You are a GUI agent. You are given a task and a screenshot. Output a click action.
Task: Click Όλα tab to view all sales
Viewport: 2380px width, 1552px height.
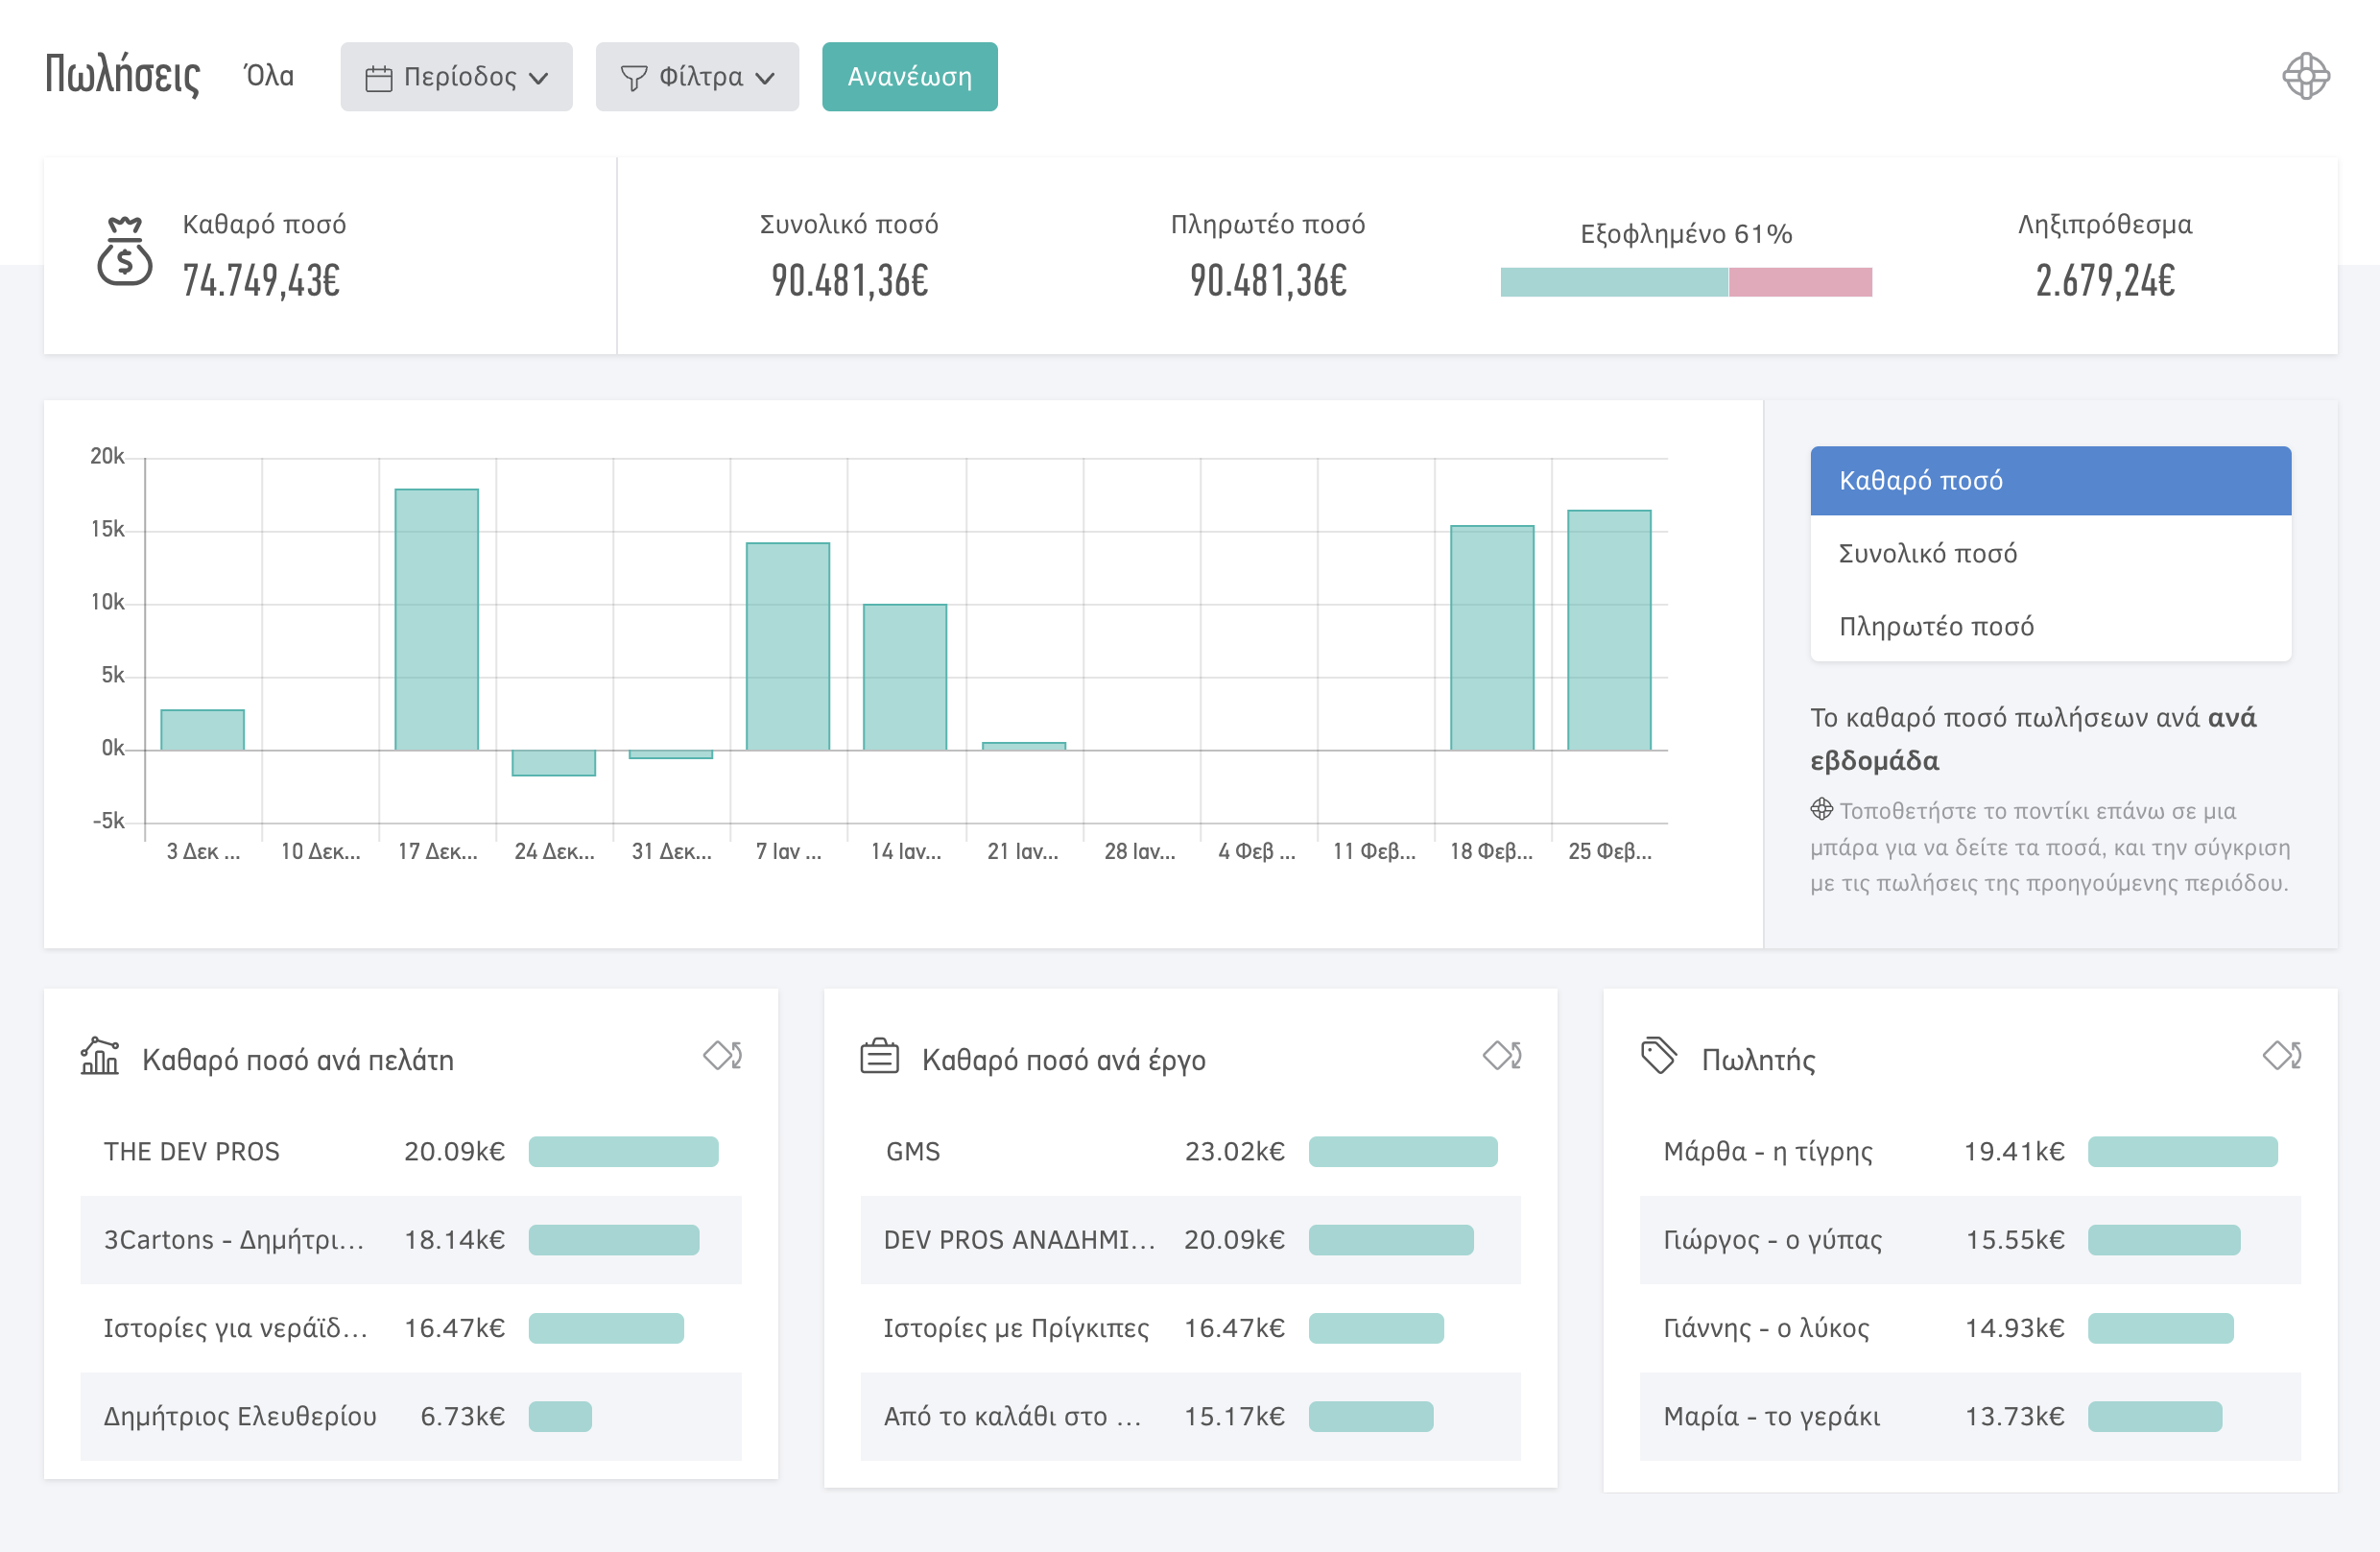coord(271,75)
